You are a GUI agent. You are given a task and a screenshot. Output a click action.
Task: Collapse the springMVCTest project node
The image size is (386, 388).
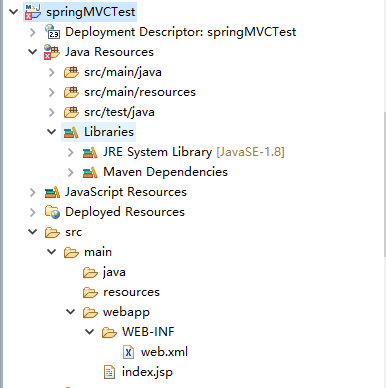pos(13,12)
